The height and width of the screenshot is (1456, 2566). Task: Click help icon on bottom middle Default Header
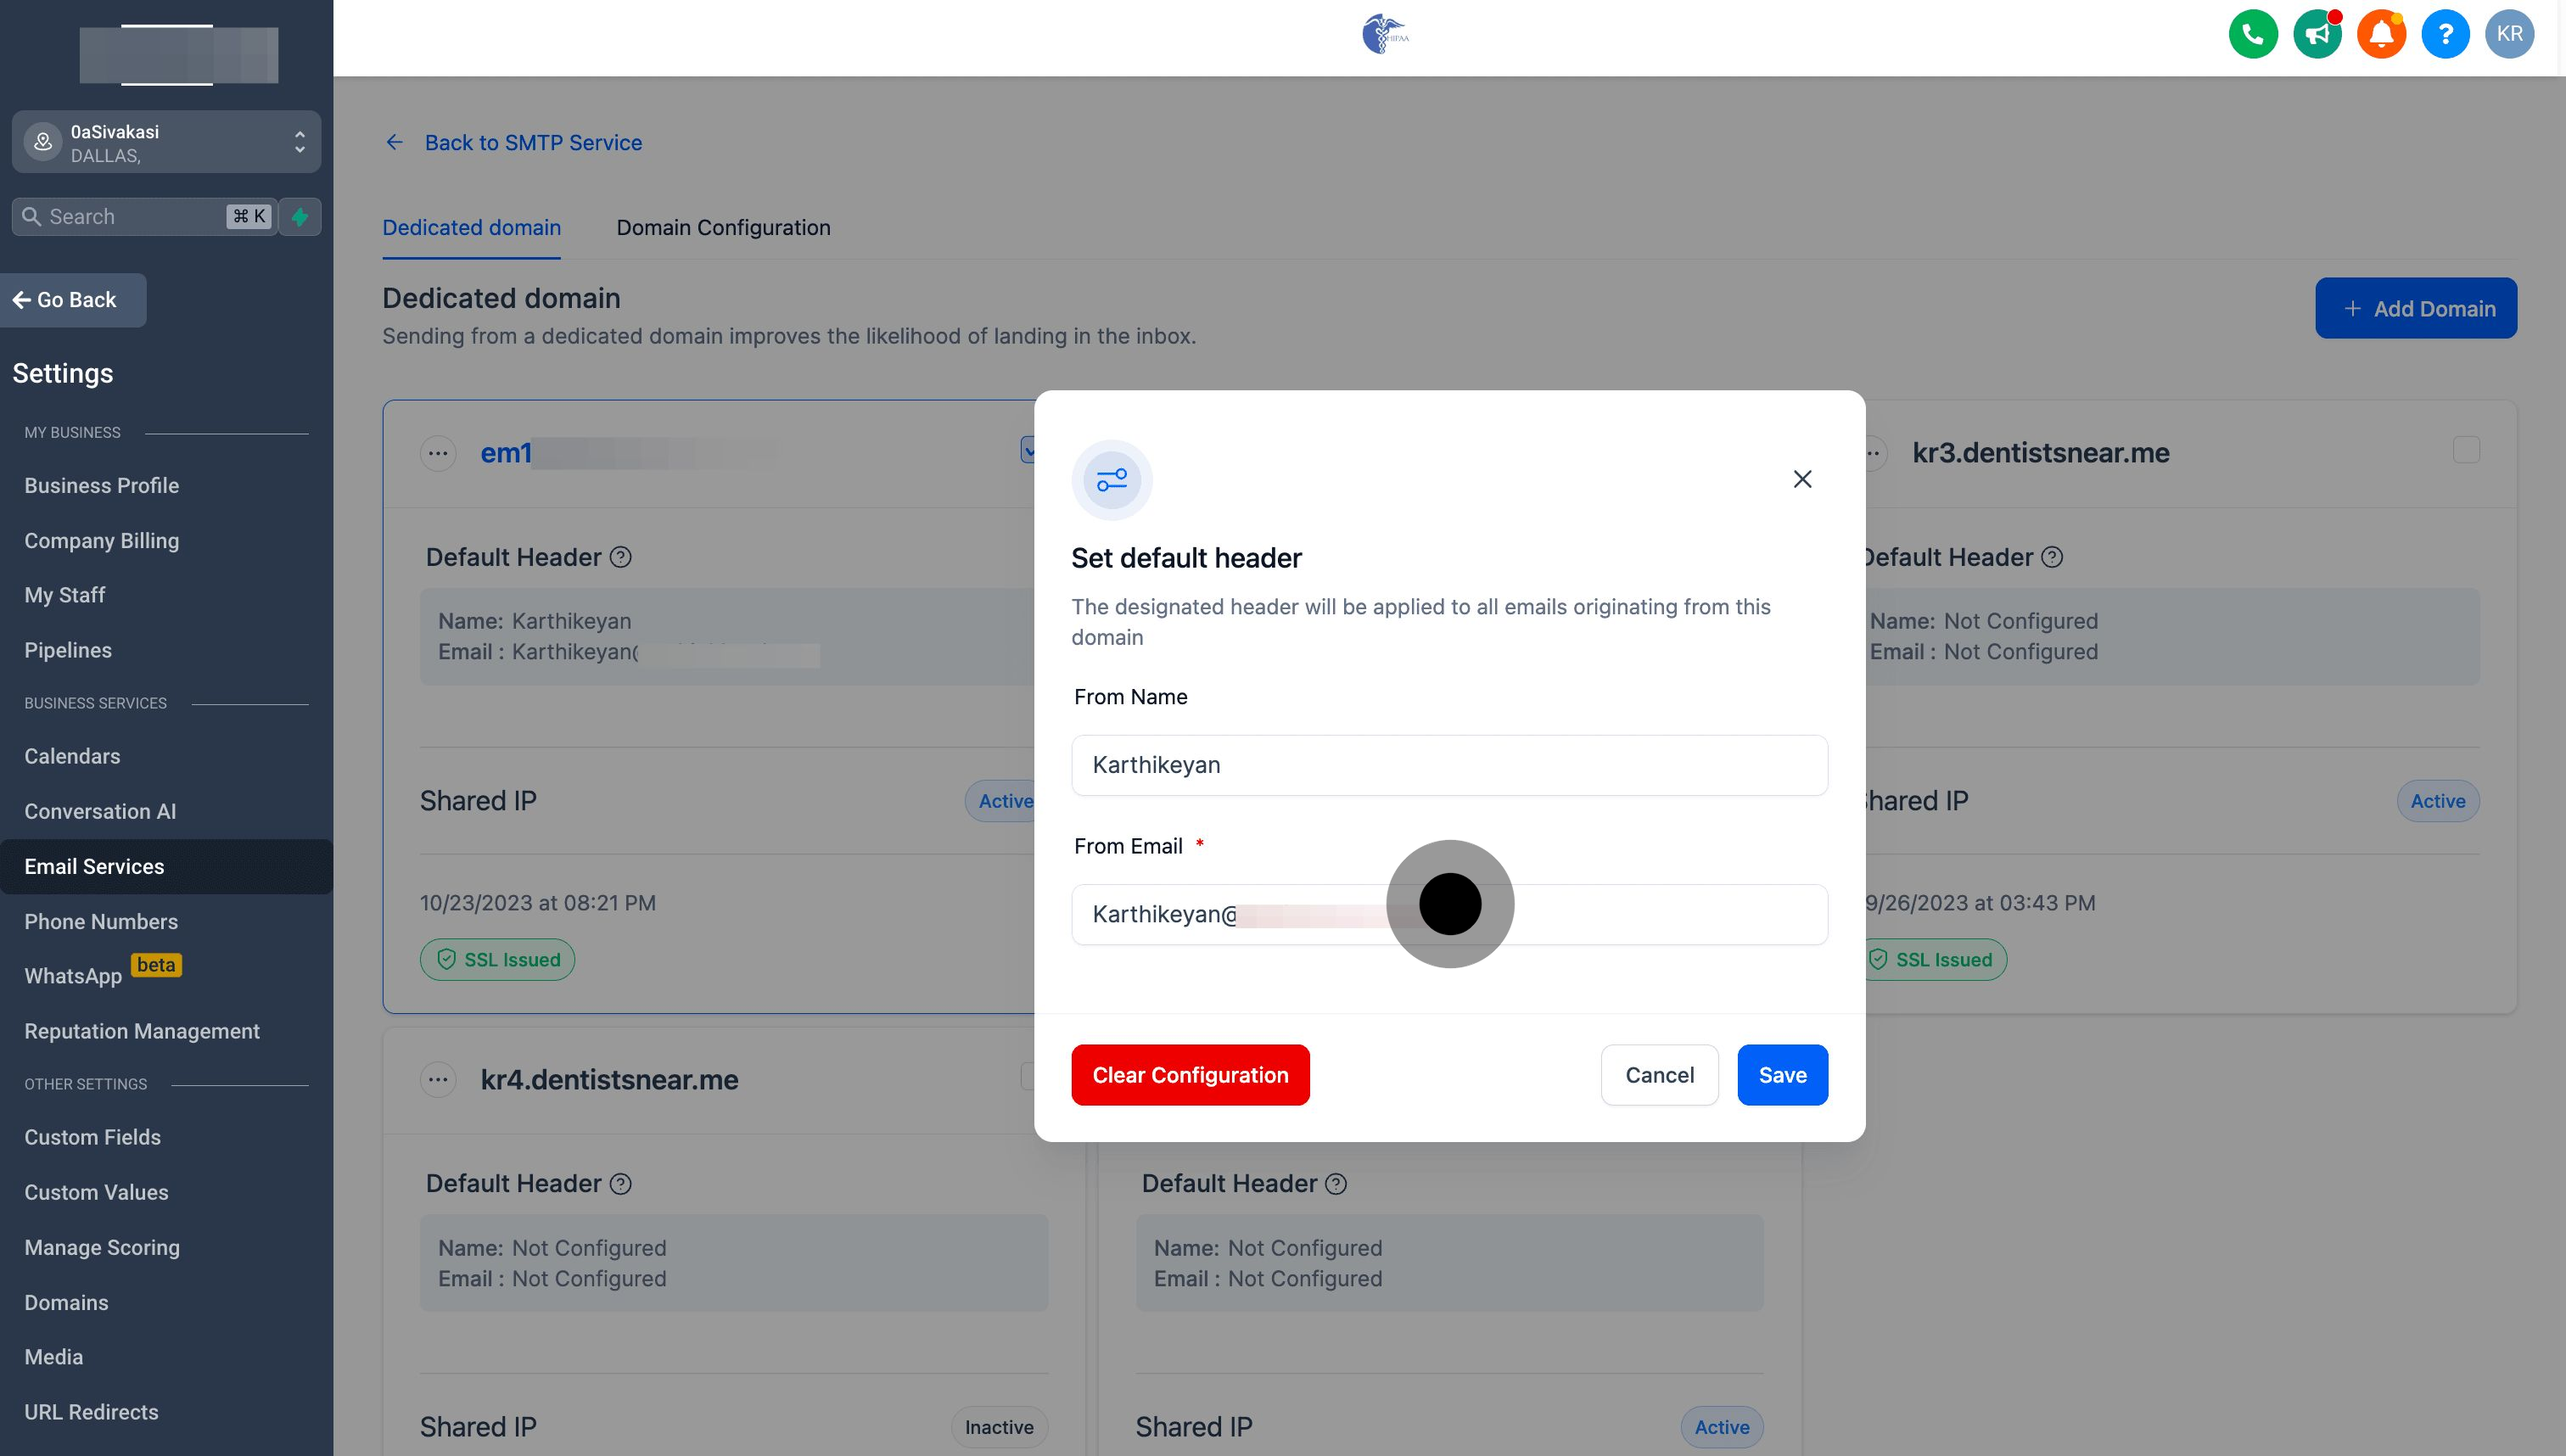pyautogui.click(x=1336, y=1184)
